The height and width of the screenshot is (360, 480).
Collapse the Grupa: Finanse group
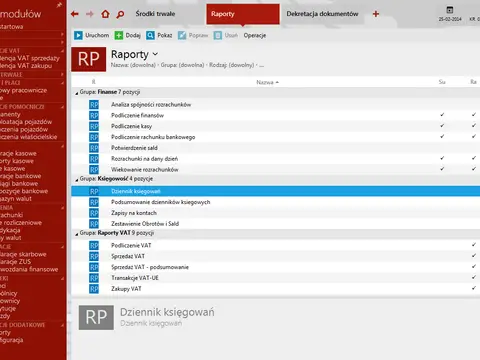(x=77, y=93)
